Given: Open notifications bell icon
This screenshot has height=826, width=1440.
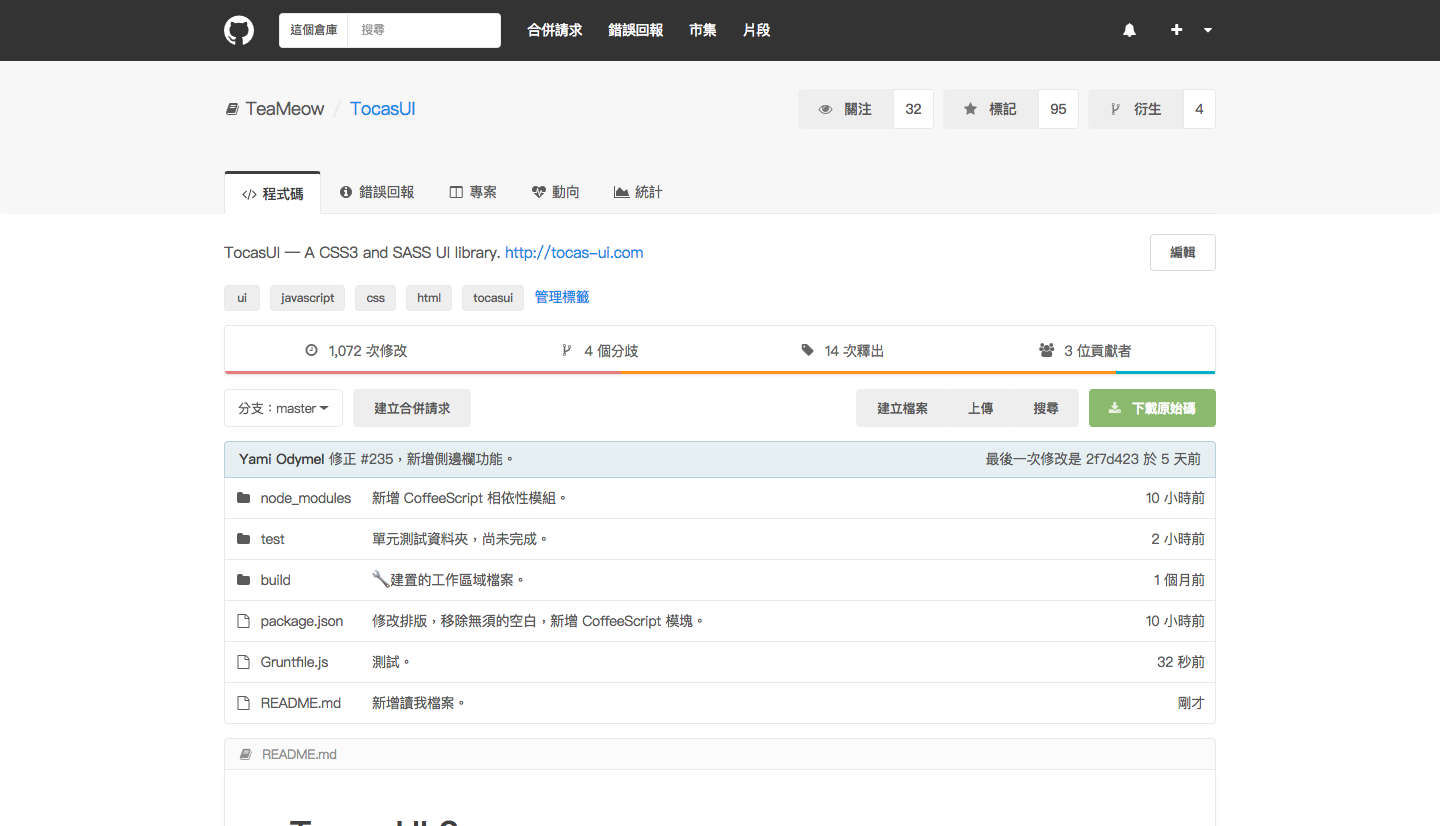Looking at the screenshot, I should tap(1129, 30).
